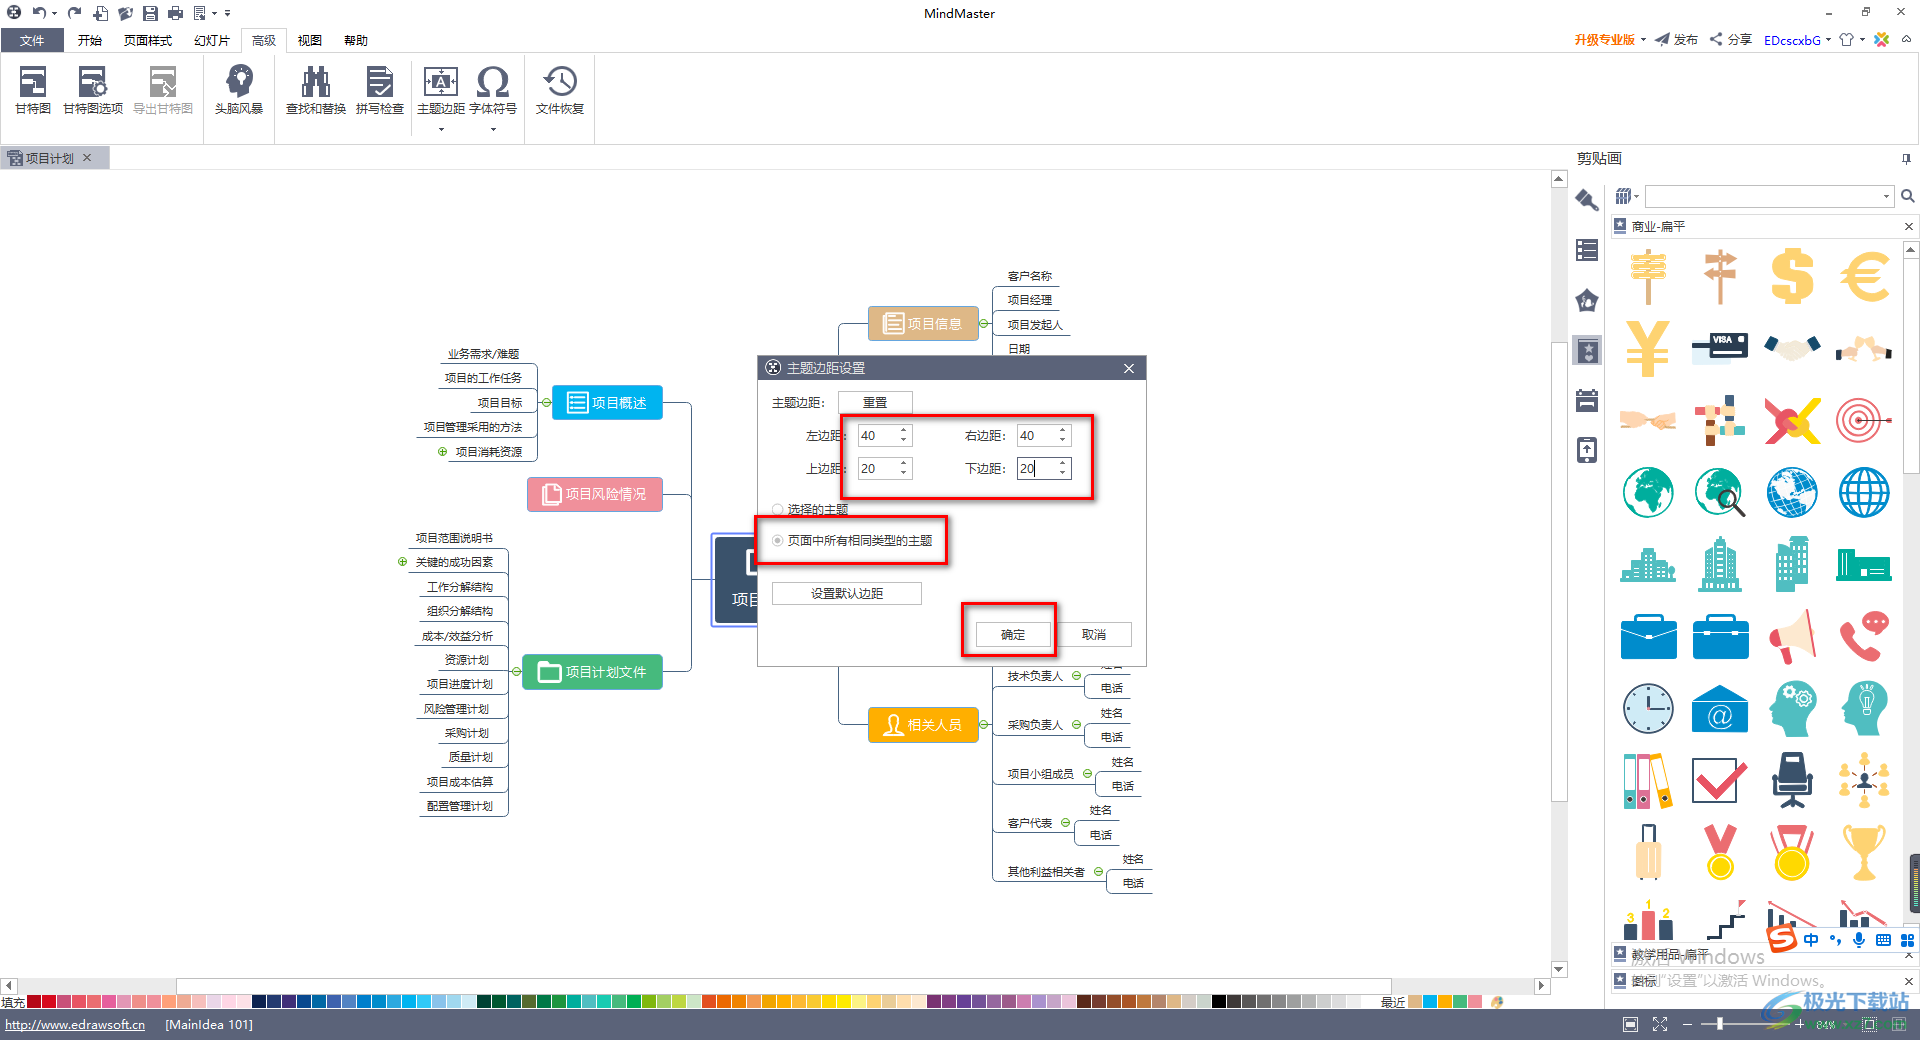Increase the 右边距 value with up arrow
1920x1040 pixels.
tap(1063, 431)
